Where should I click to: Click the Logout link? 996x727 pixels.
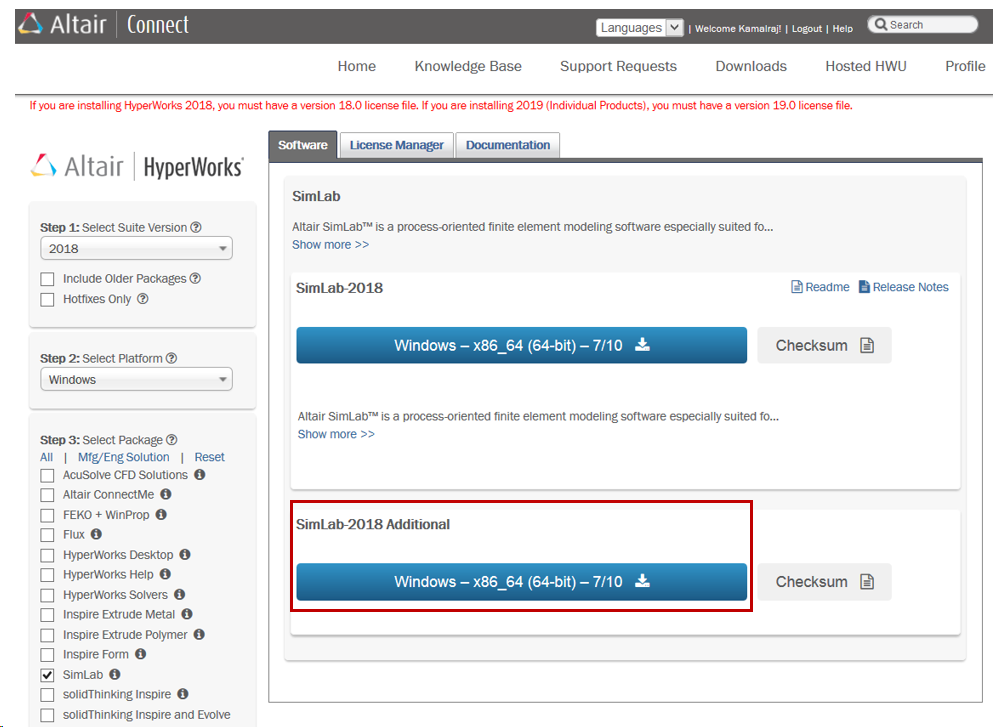[807, 29]
